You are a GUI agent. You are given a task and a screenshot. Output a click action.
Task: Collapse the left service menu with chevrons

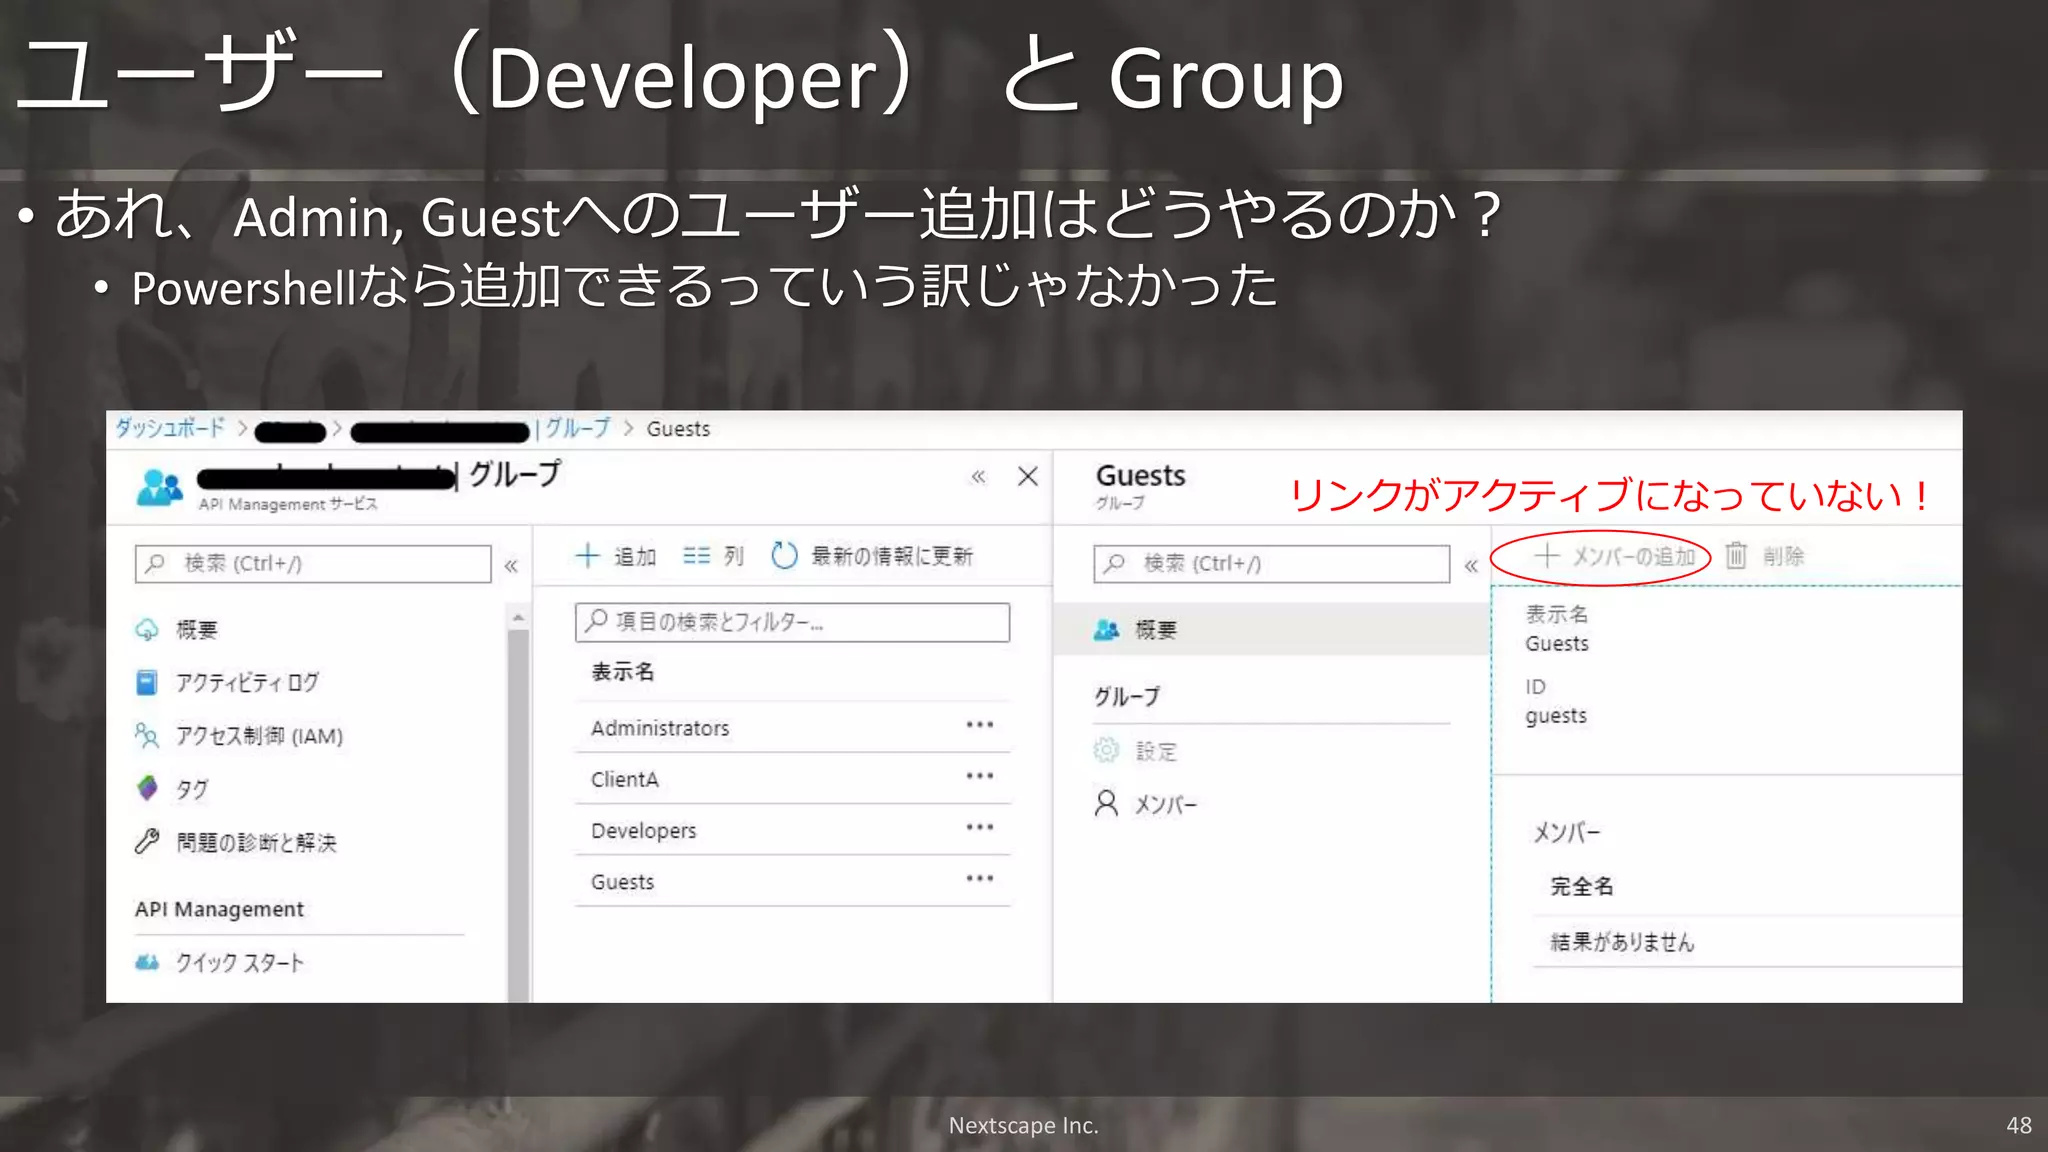[x=511, y=566]
